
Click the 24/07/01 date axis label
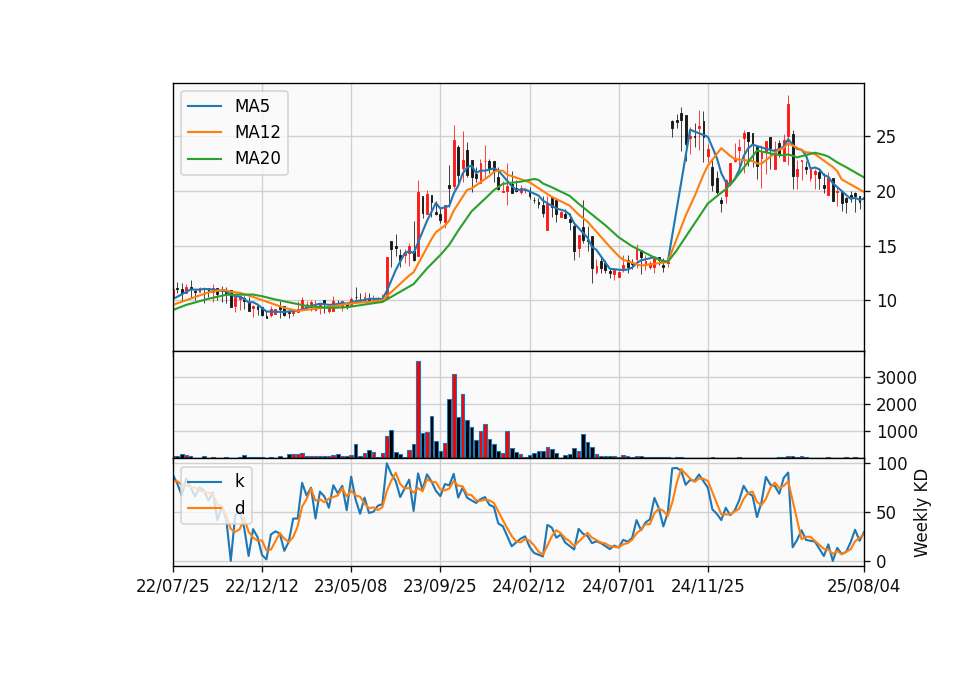(x=618, y=586)
